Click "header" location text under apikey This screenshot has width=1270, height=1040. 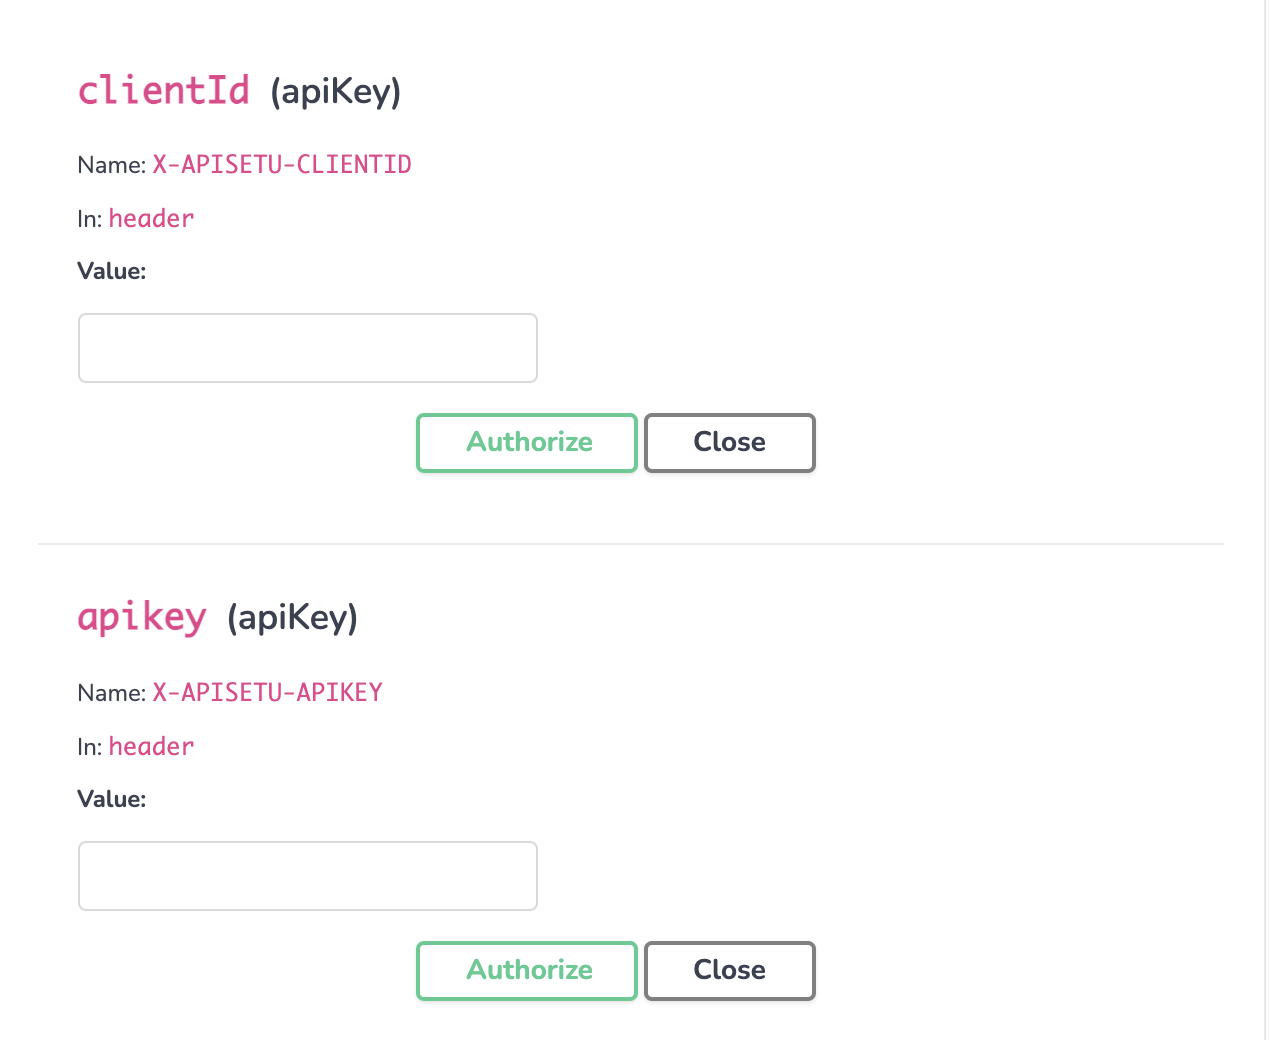(x=151, y=747)
